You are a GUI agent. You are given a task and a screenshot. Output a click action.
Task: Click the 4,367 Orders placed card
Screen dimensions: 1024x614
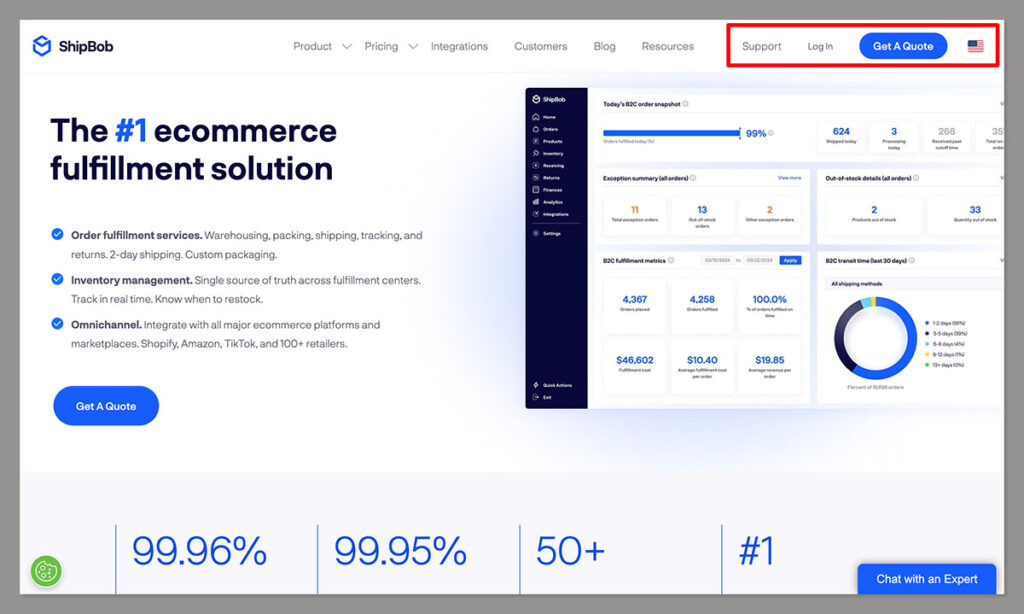click(x=634, y=305)
